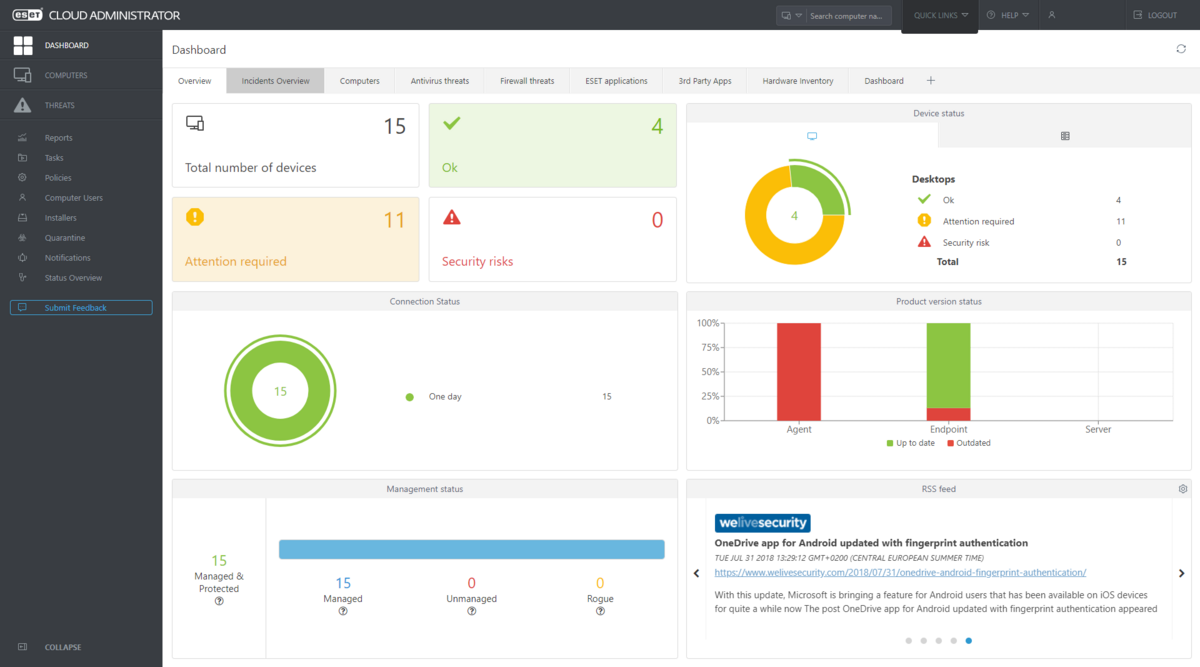
Task: Open Quarantine from the sidebar
Action: pos(64,238)
